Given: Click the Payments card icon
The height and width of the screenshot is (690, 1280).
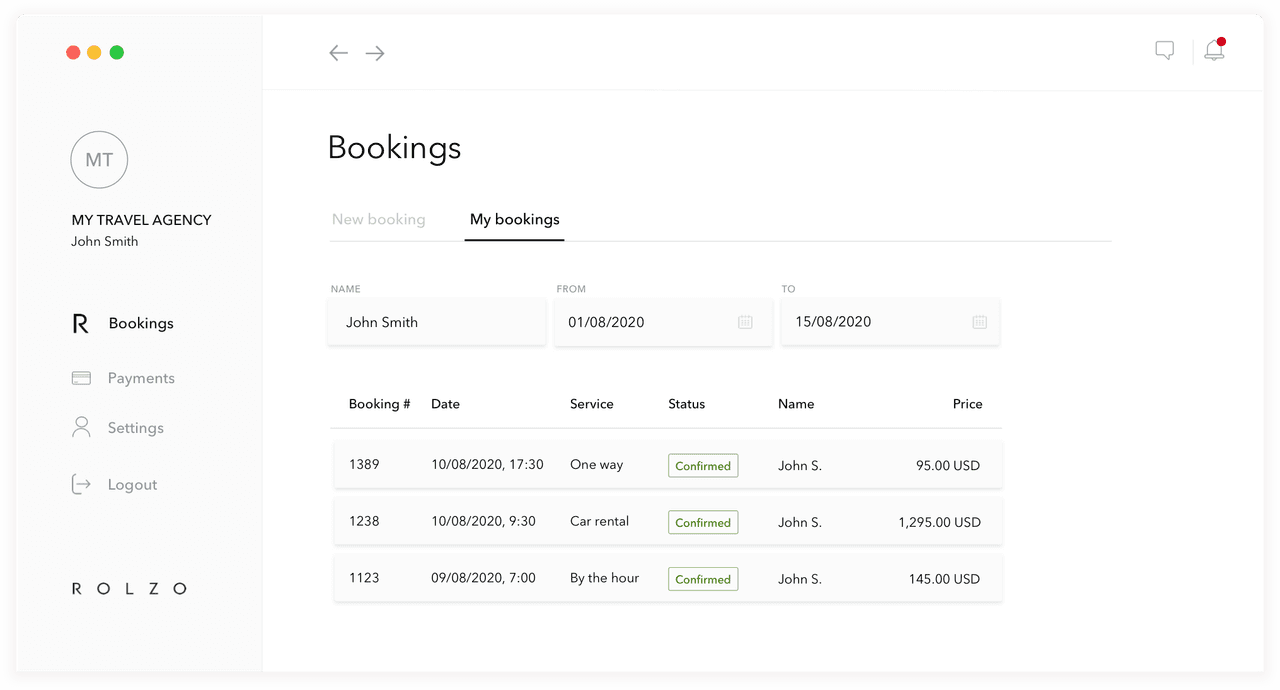Looking at the screenshot, I should click(x=81, y=378).
